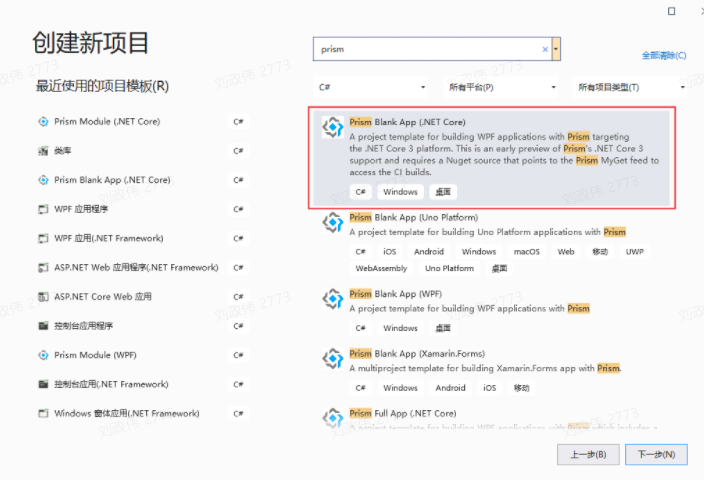Select Prism Blank App (.NET Core) result title

pyautogui.click(x=407, y=122)
